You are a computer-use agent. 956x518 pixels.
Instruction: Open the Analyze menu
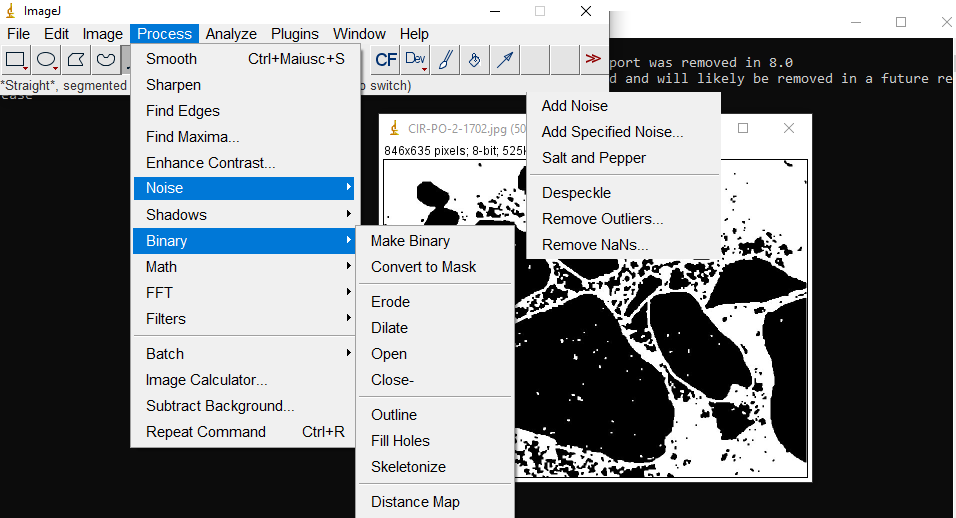231,34
